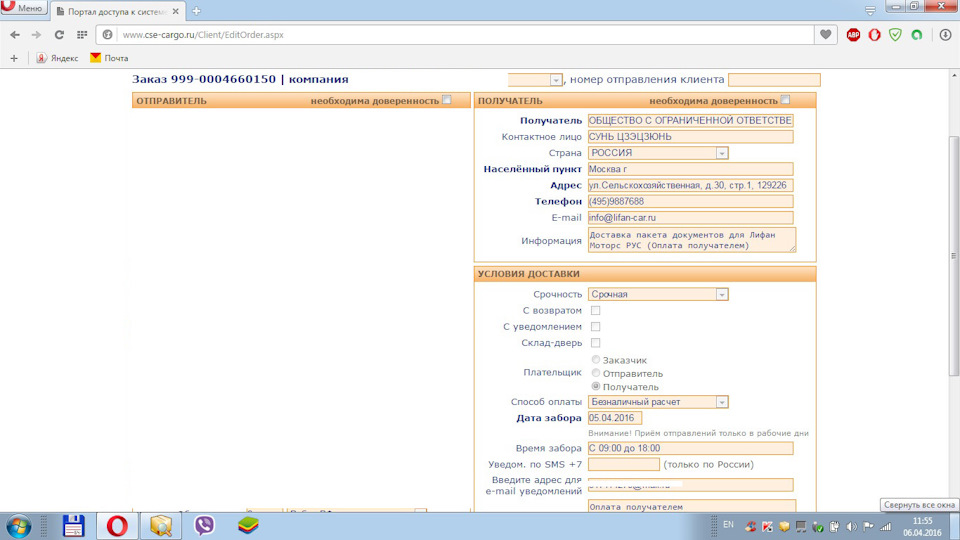
Task: Open Viber from the taskbar
Action: [204, 526]
